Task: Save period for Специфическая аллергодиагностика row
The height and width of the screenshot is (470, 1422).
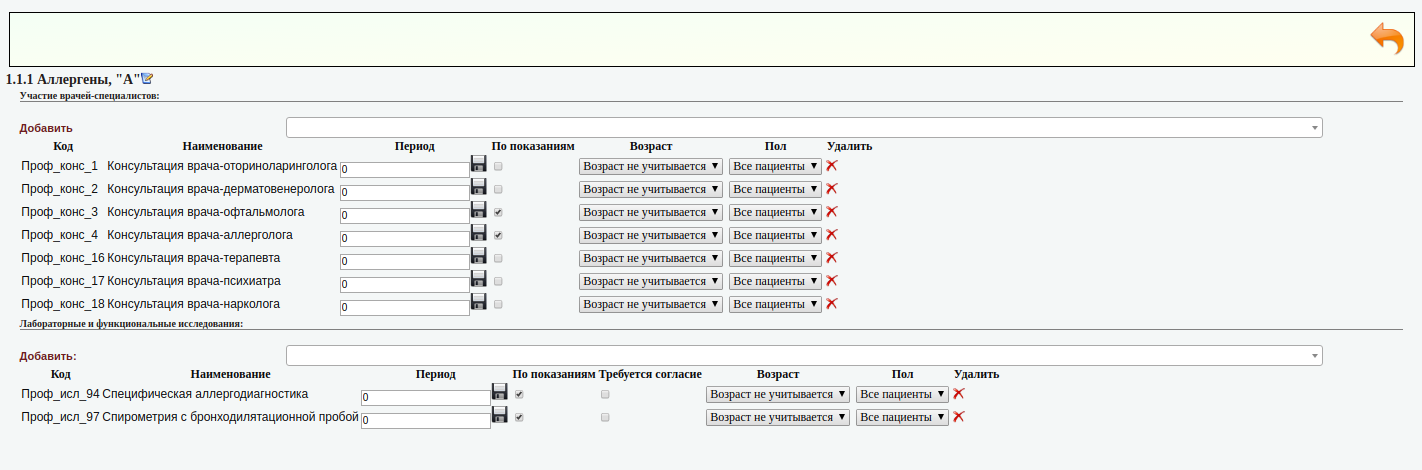Action: (499, 392)
